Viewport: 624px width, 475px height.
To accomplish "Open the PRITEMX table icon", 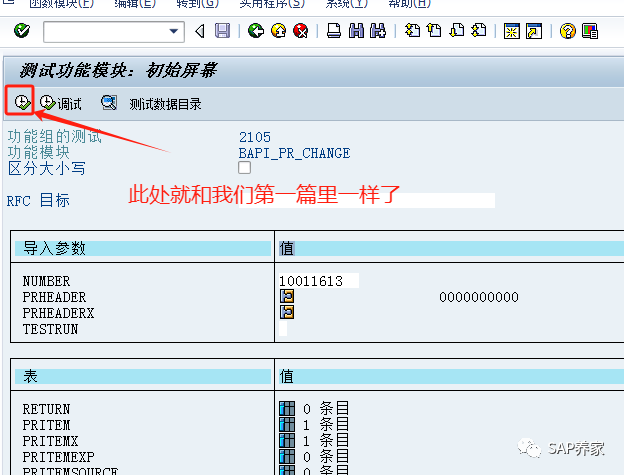I will [x=287, y=440].
